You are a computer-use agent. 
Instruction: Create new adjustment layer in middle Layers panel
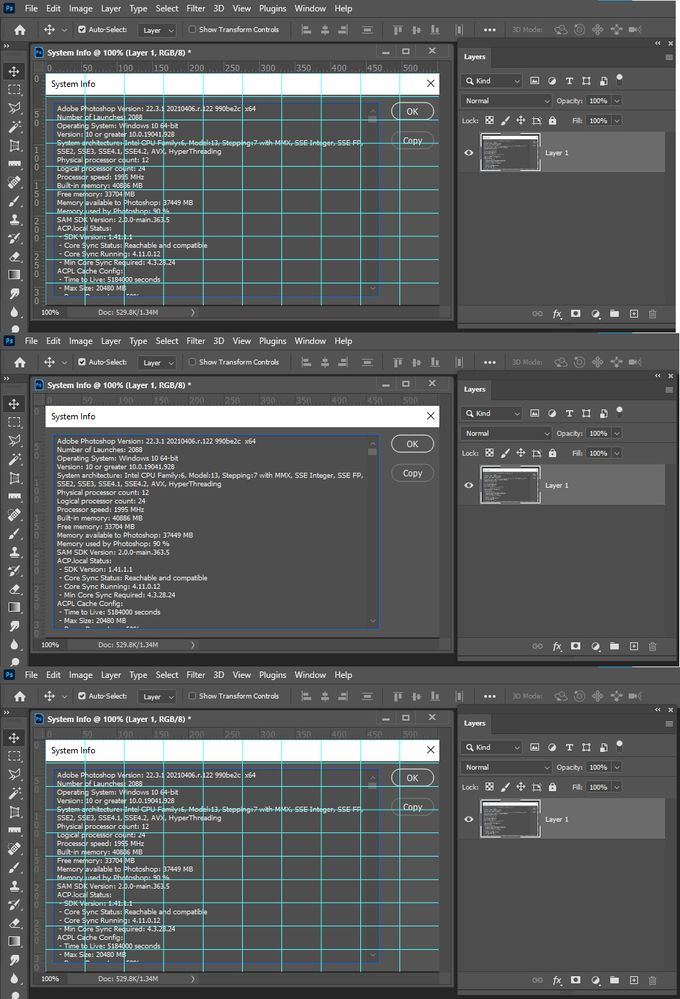[x=595, y=646]
